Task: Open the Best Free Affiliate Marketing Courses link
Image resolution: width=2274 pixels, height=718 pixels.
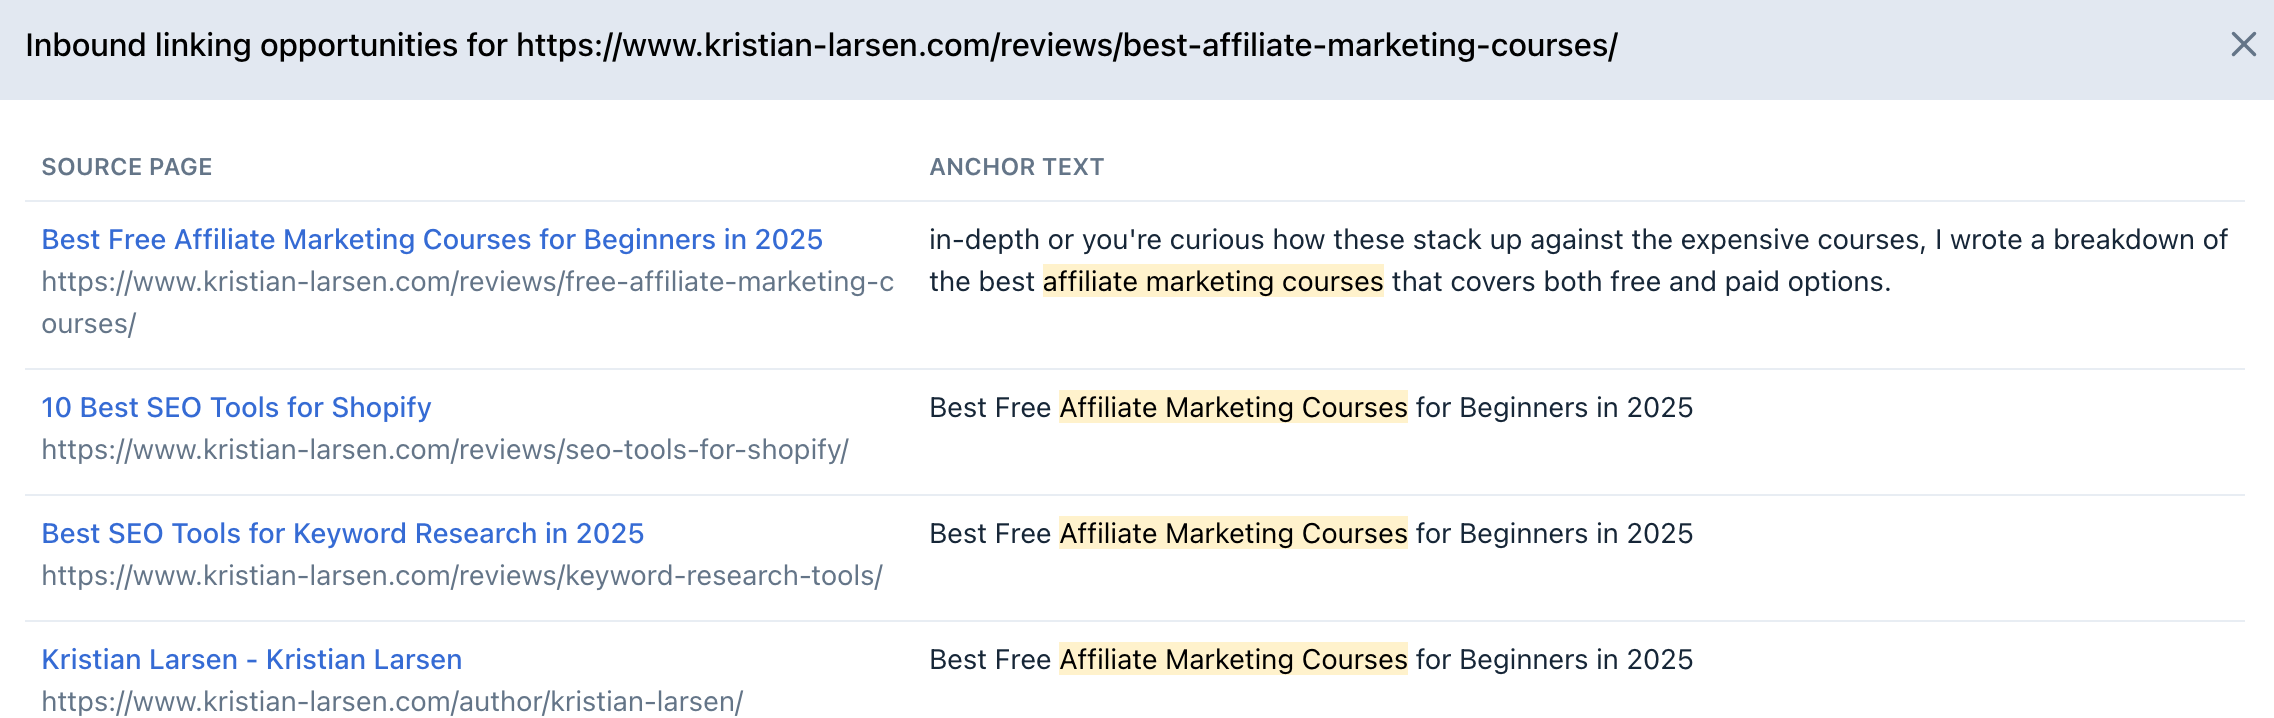Action: (x=431, y=240)
